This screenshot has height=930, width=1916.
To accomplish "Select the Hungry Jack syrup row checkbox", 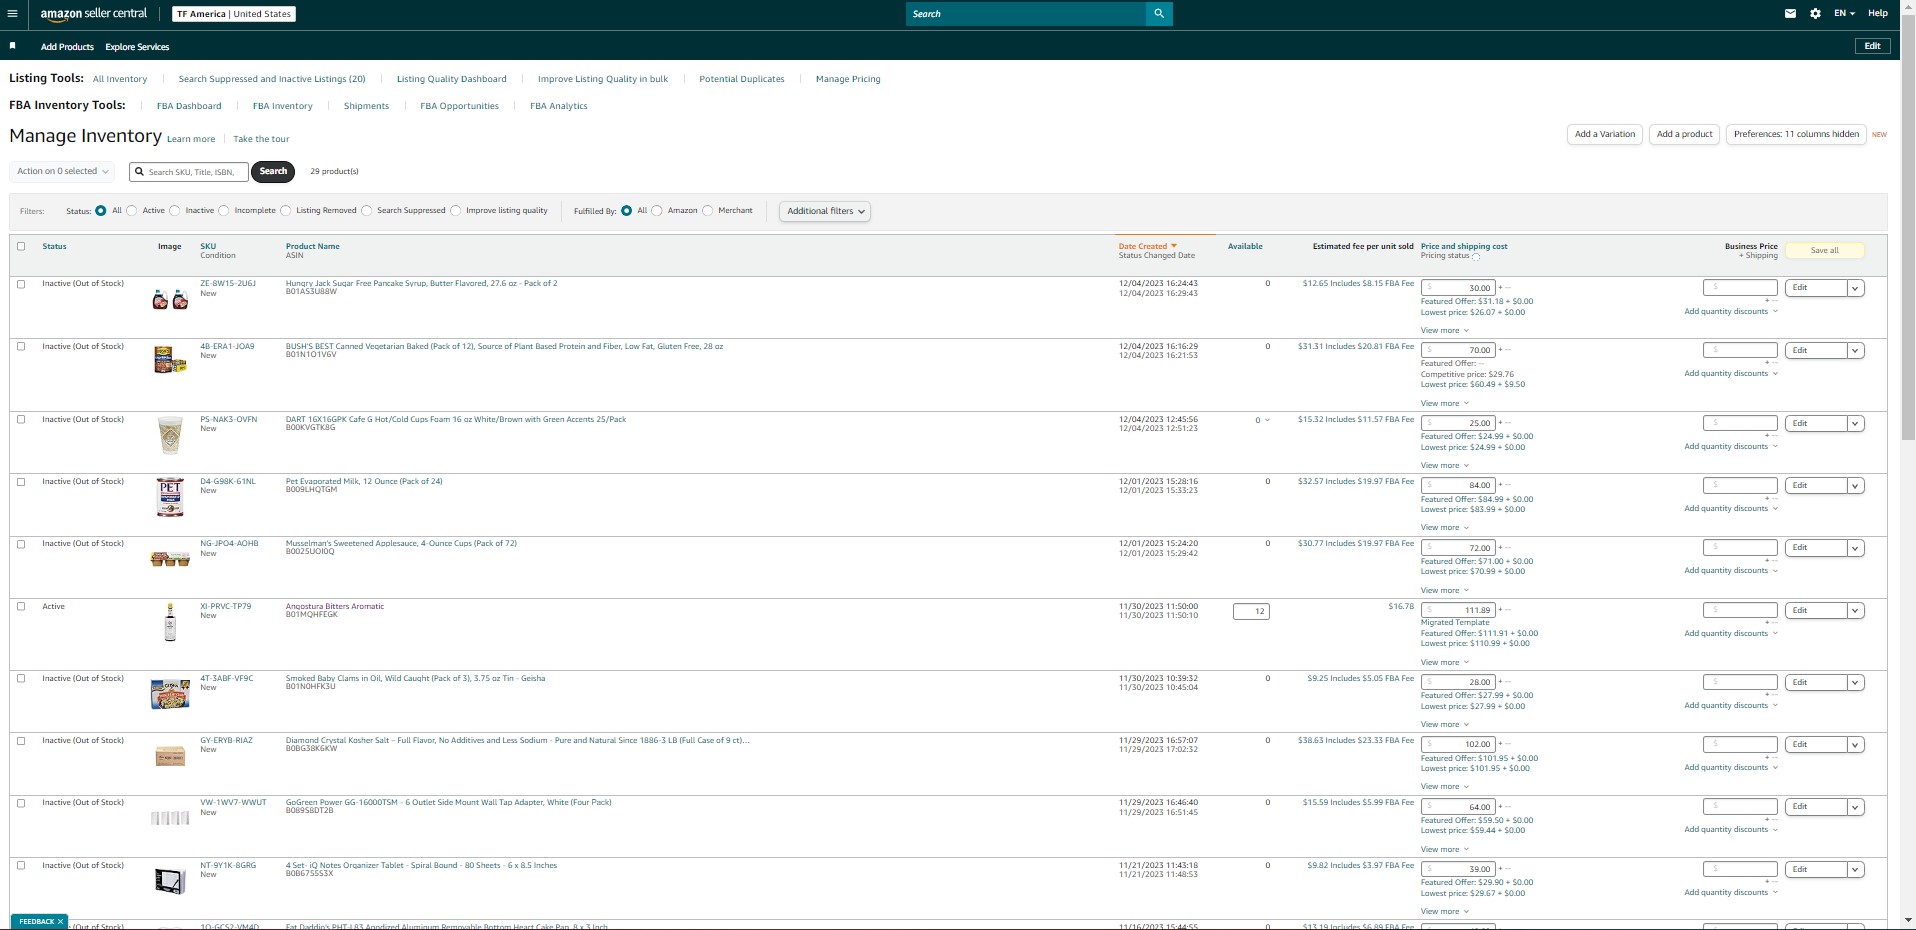I will coord(21,284).
